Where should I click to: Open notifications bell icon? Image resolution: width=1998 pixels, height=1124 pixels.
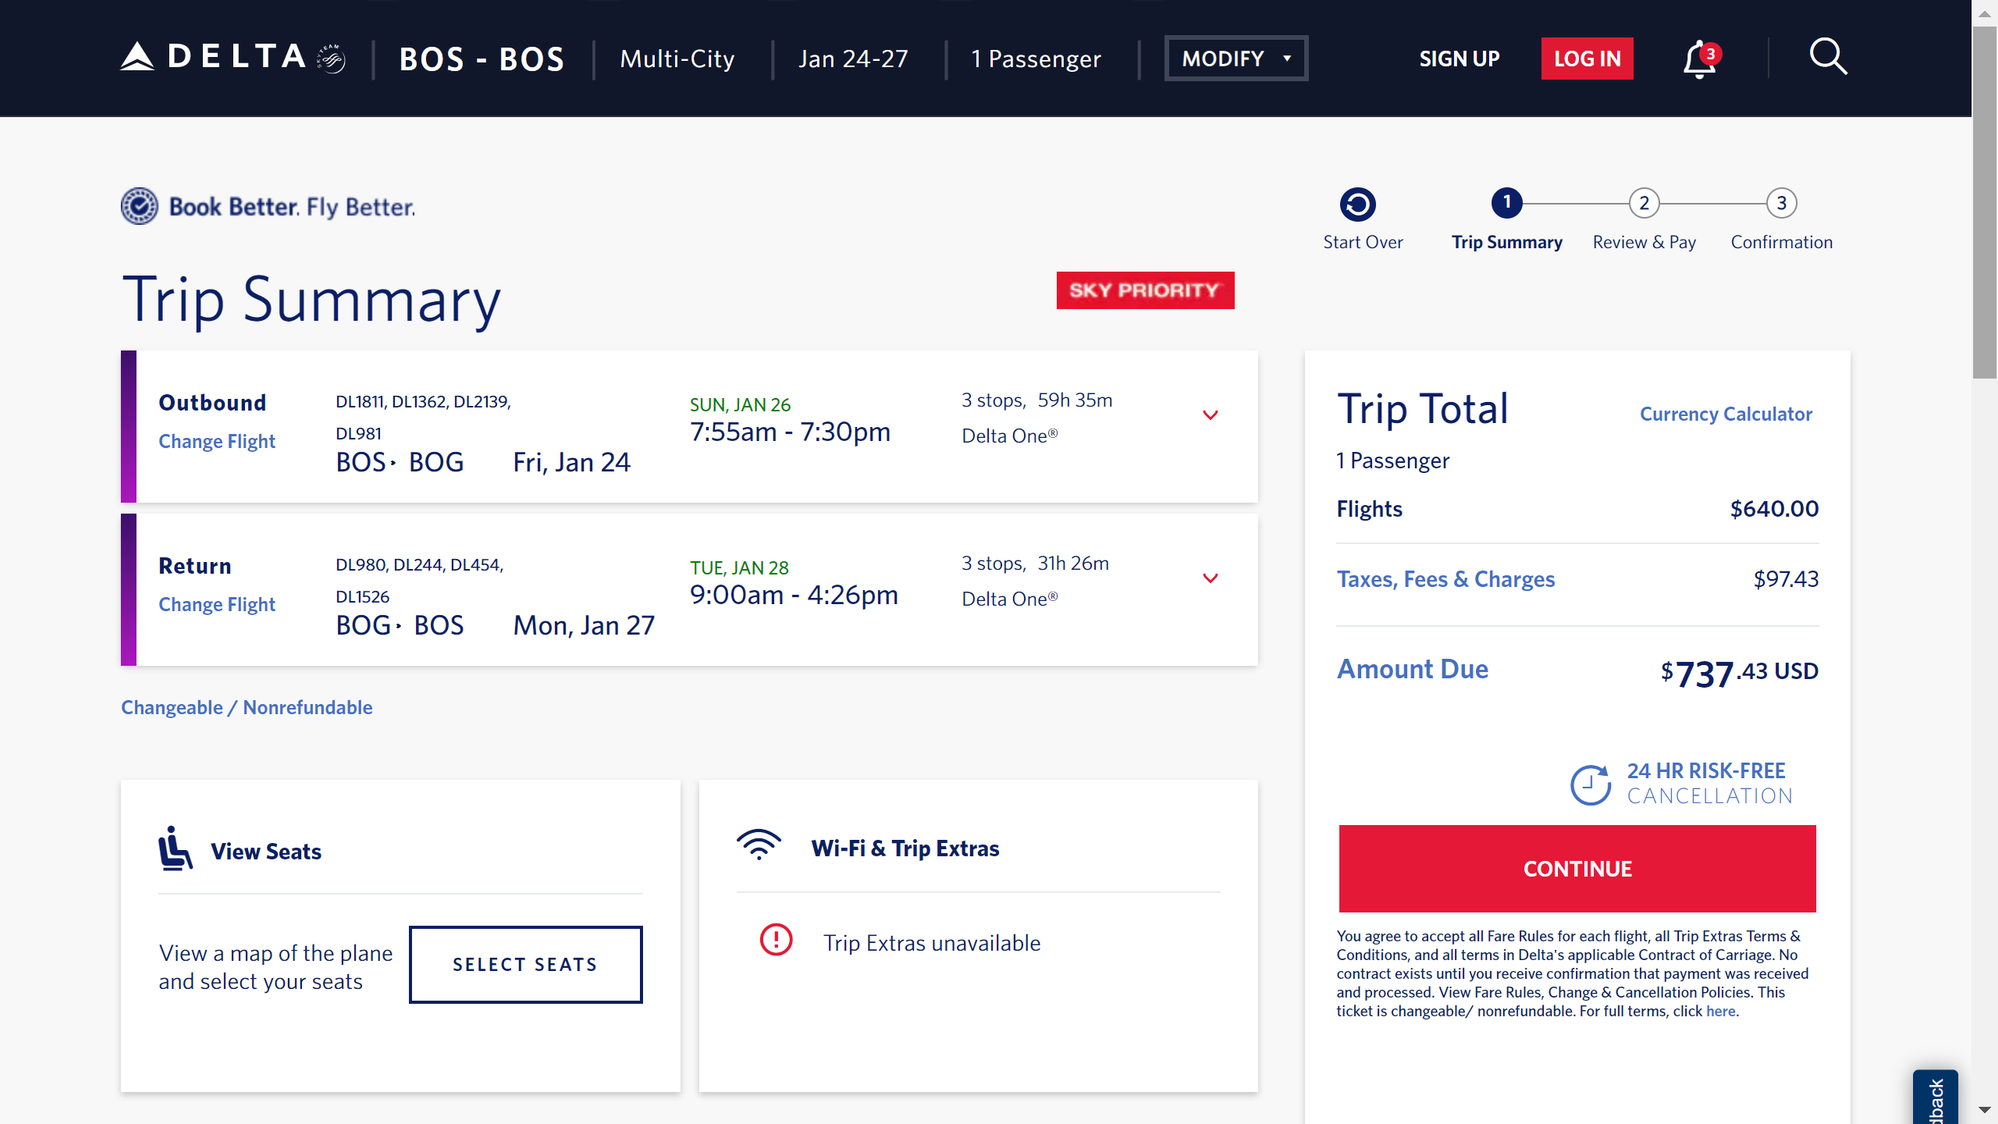pyautogui.click(x=1700, y=59)
